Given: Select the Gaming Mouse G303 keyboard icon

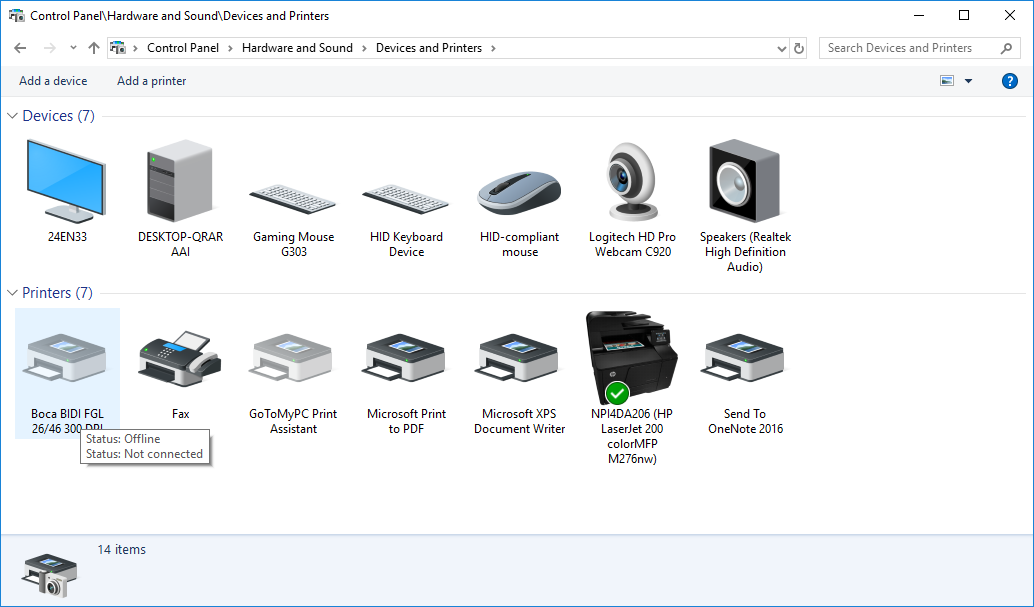Looking at the screenshot, I should pos(293,199).
